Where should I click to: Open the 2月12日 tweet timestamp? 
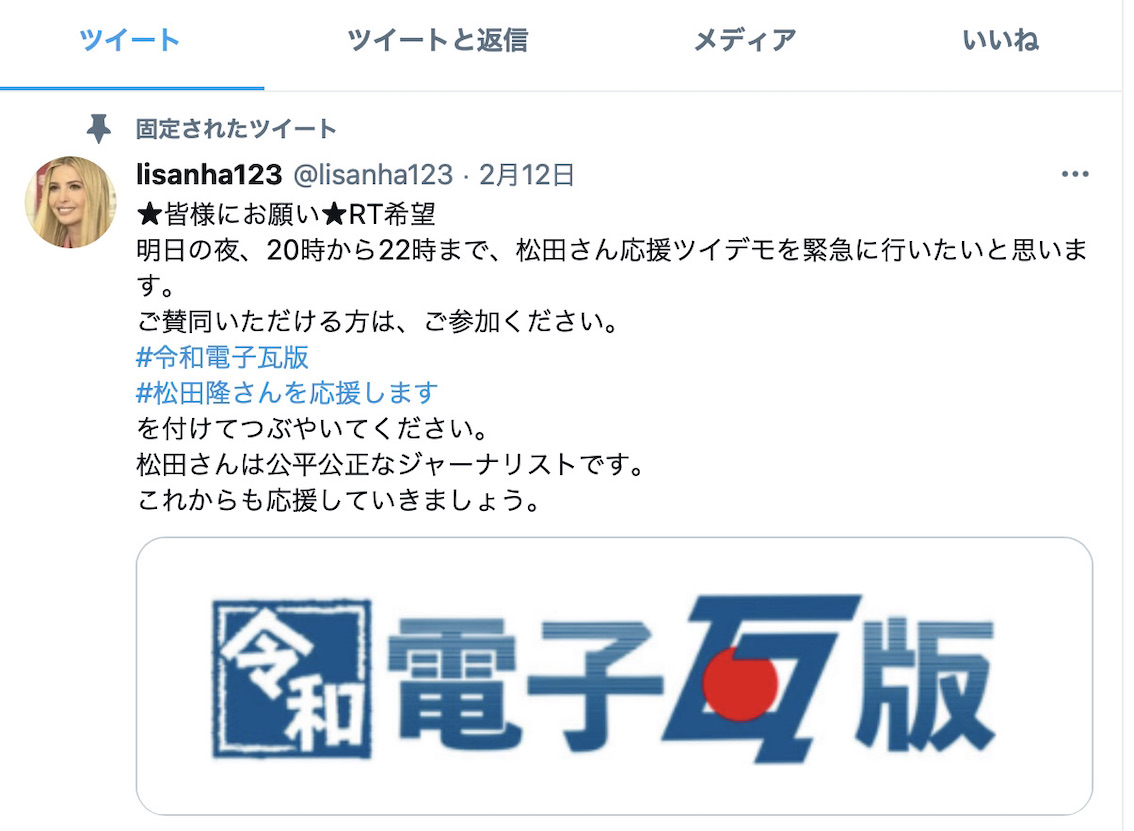(527, 175)
